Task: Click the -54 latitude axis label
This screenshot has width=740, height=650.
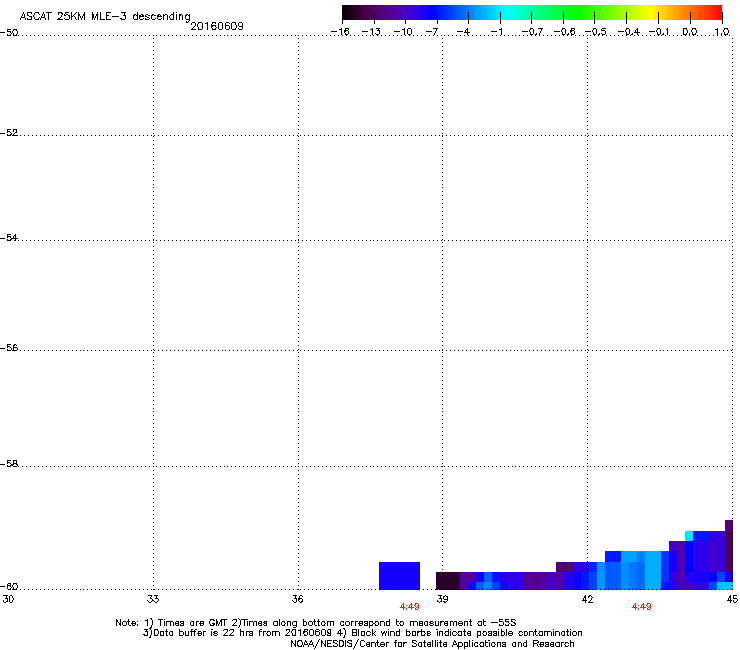Action: (x=9, y=237)
